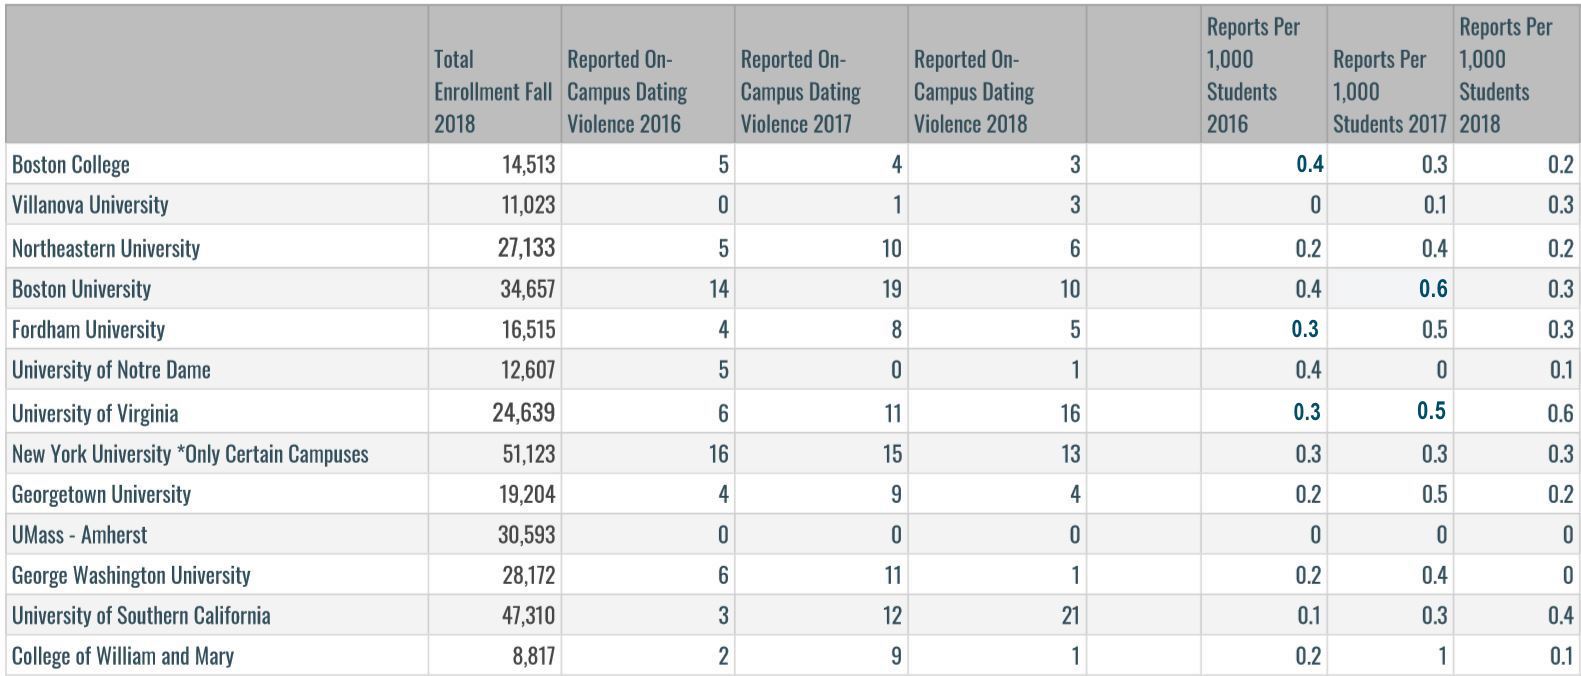Click Fordham University's 2017 rate 0.5
The width and height of the screenshot is (1581, 676).
(x=1434, y=329)
